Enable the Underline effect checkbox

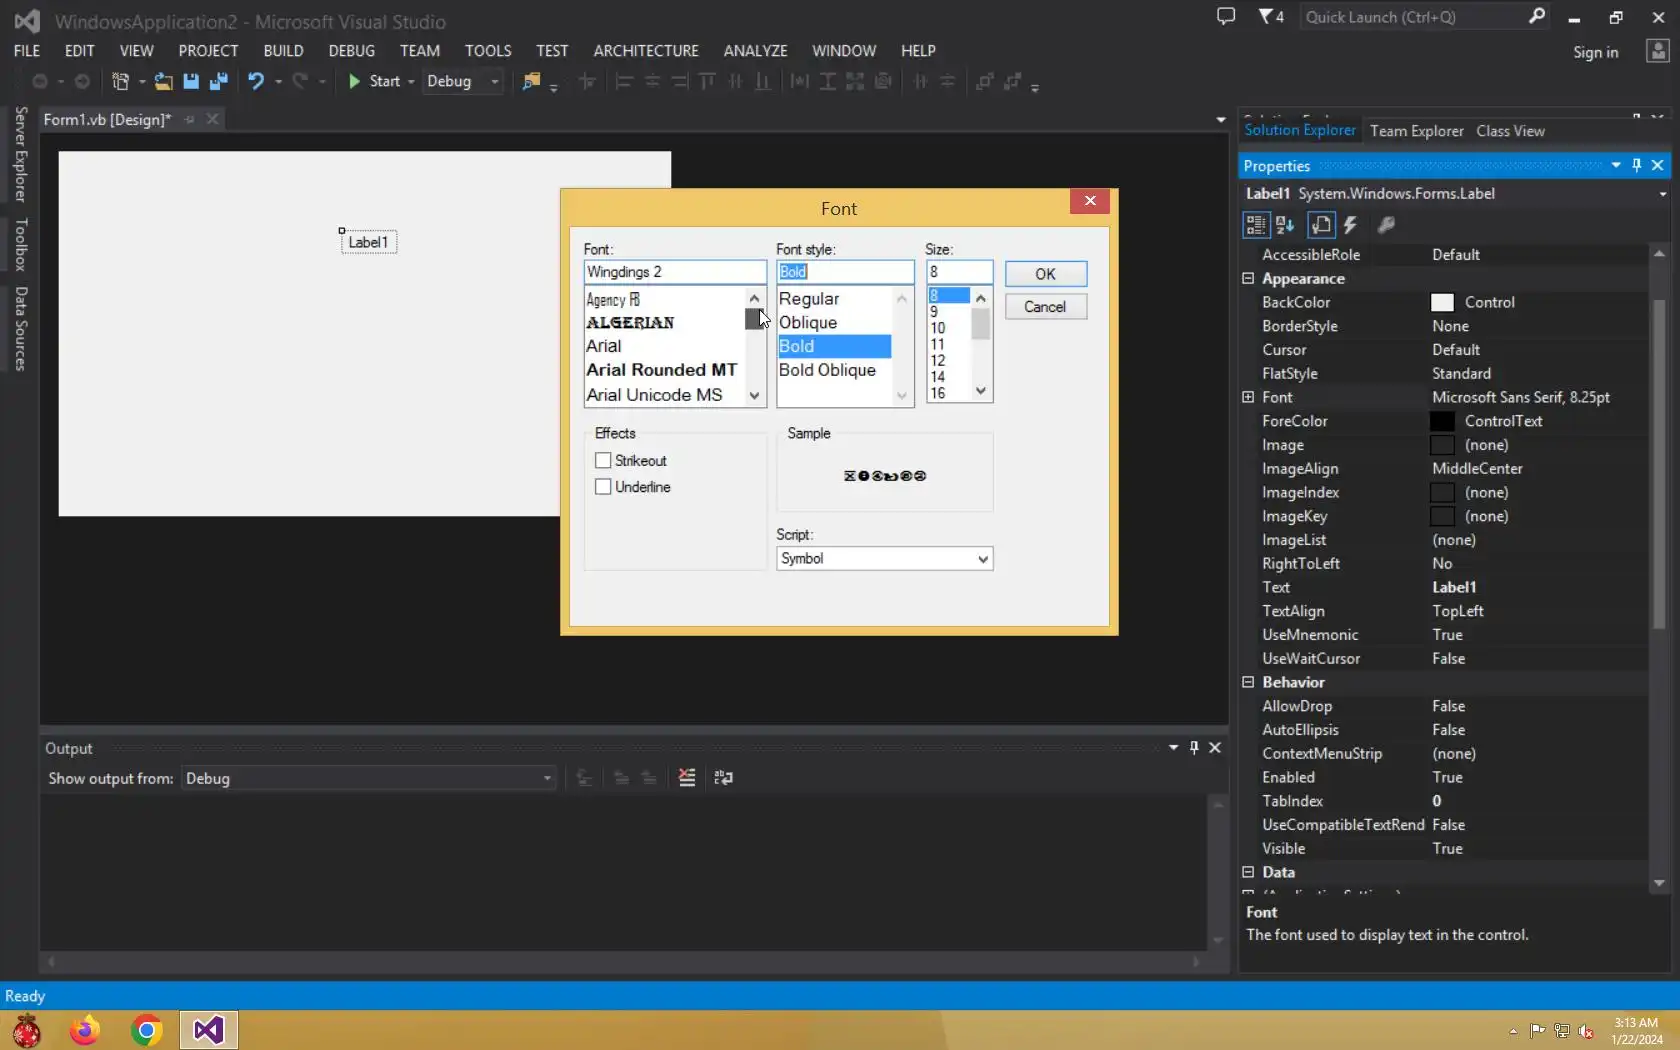(x=603, y=487)
